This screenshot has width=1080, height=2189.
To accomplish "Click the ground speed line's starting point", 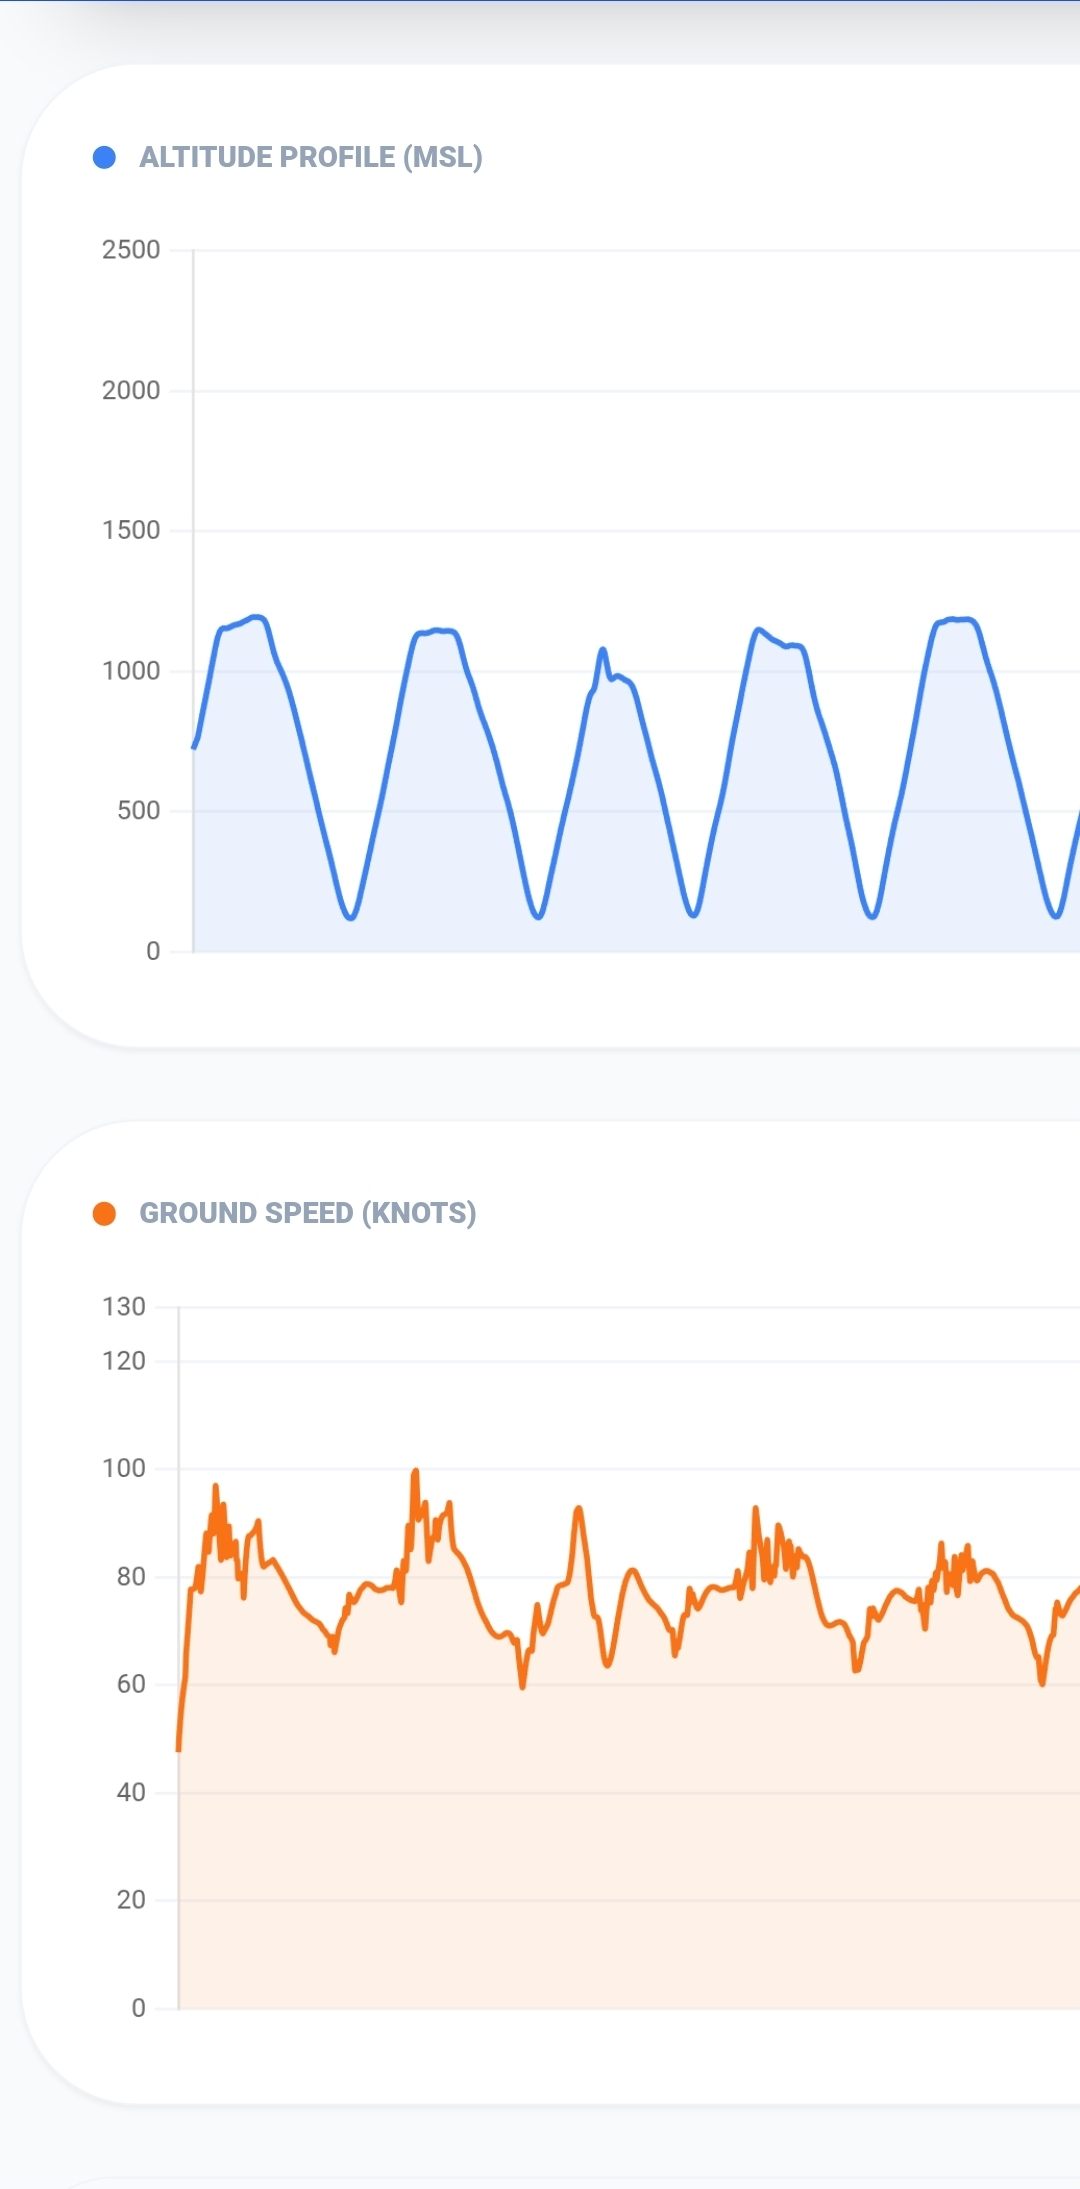I will [x=179, y=1749].
